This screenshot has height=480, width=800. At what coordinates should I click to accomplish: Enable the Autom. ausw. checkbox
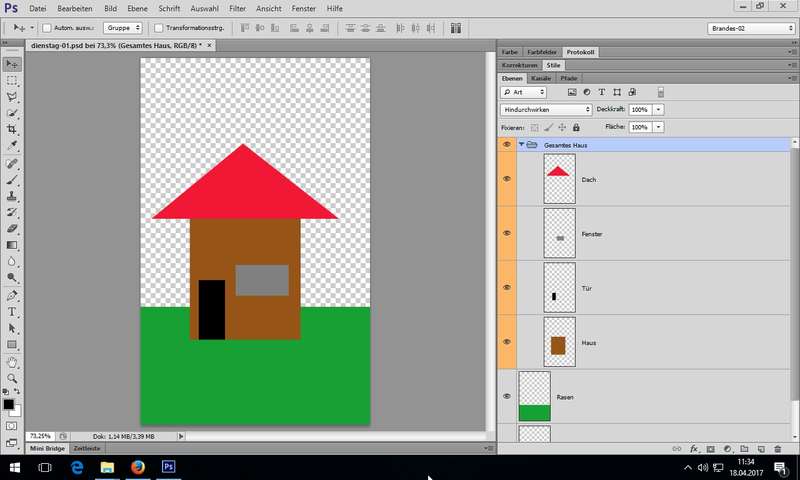47,28
